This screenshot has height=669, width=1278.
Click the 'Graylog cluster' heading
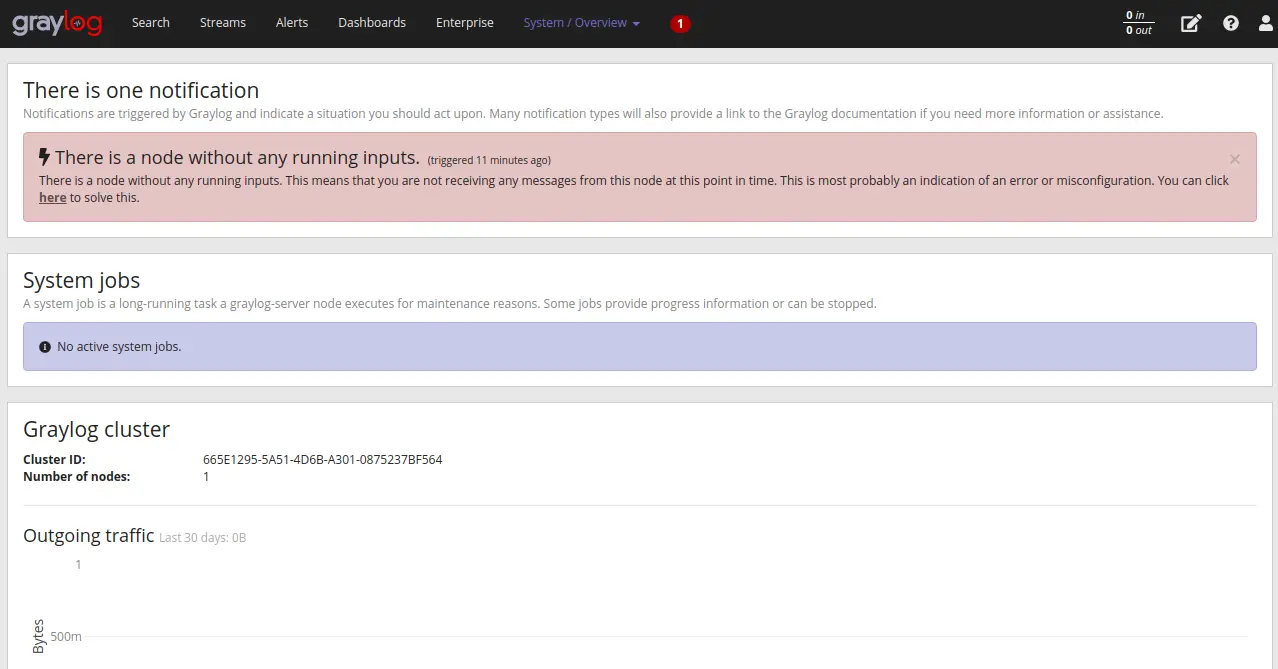(x=97, y=430)
